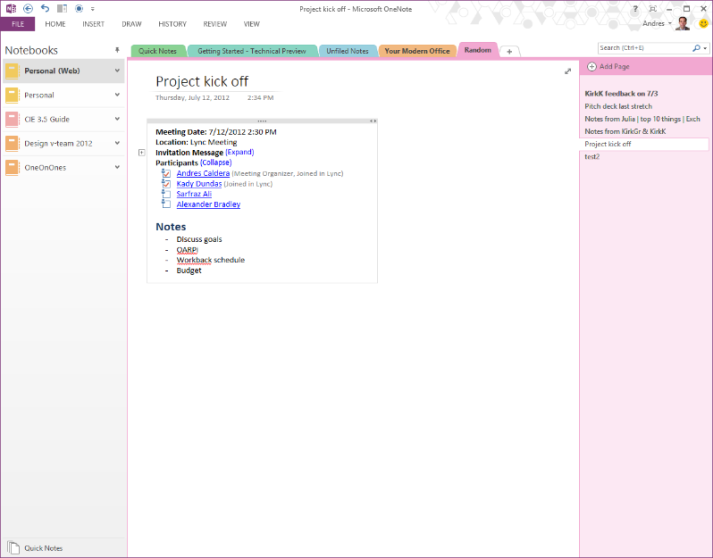The width and height of the screenshot is (713, 558).
Task: Open the Andres account dropdown
Action: click(657, 24)
